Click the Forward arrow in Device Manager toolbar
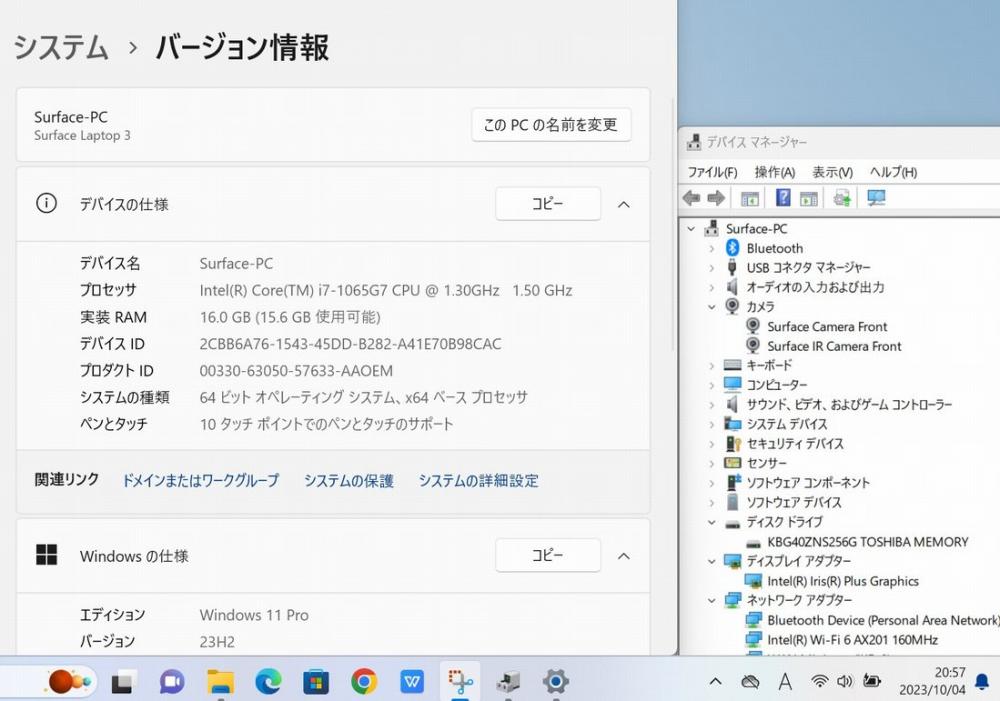1000x701 pixels. coord(716,198)
